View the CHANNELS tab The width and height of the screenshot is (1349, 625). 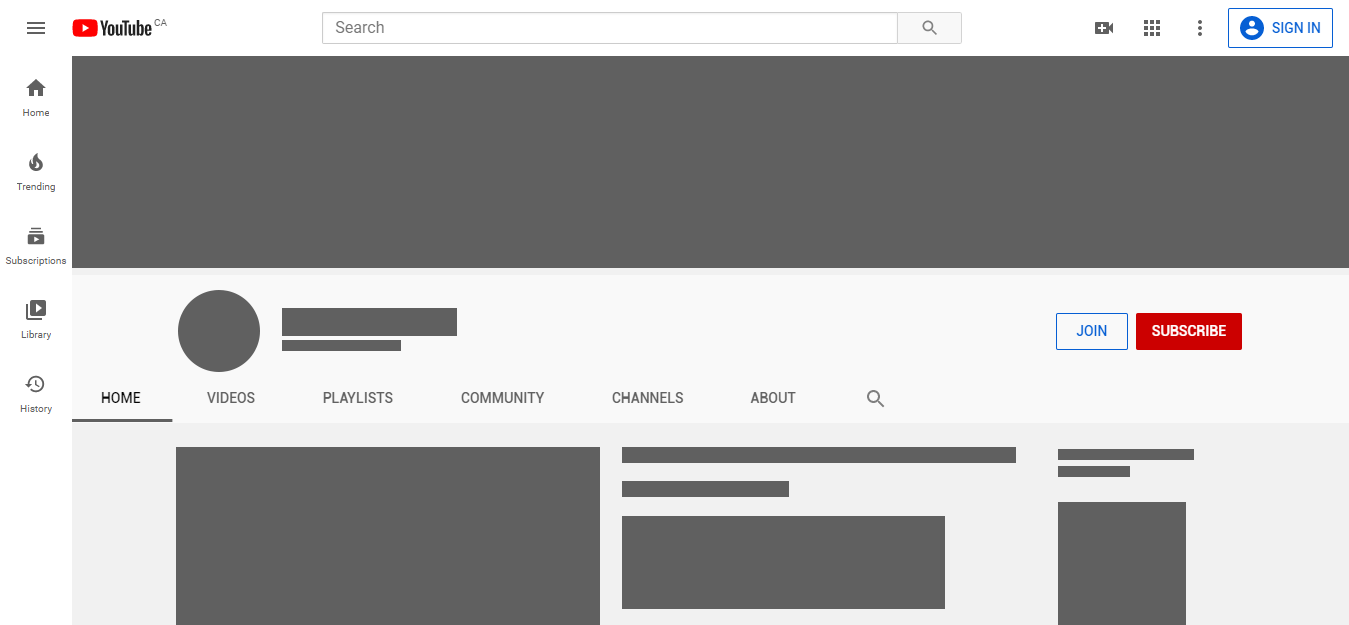pos(648,398)
